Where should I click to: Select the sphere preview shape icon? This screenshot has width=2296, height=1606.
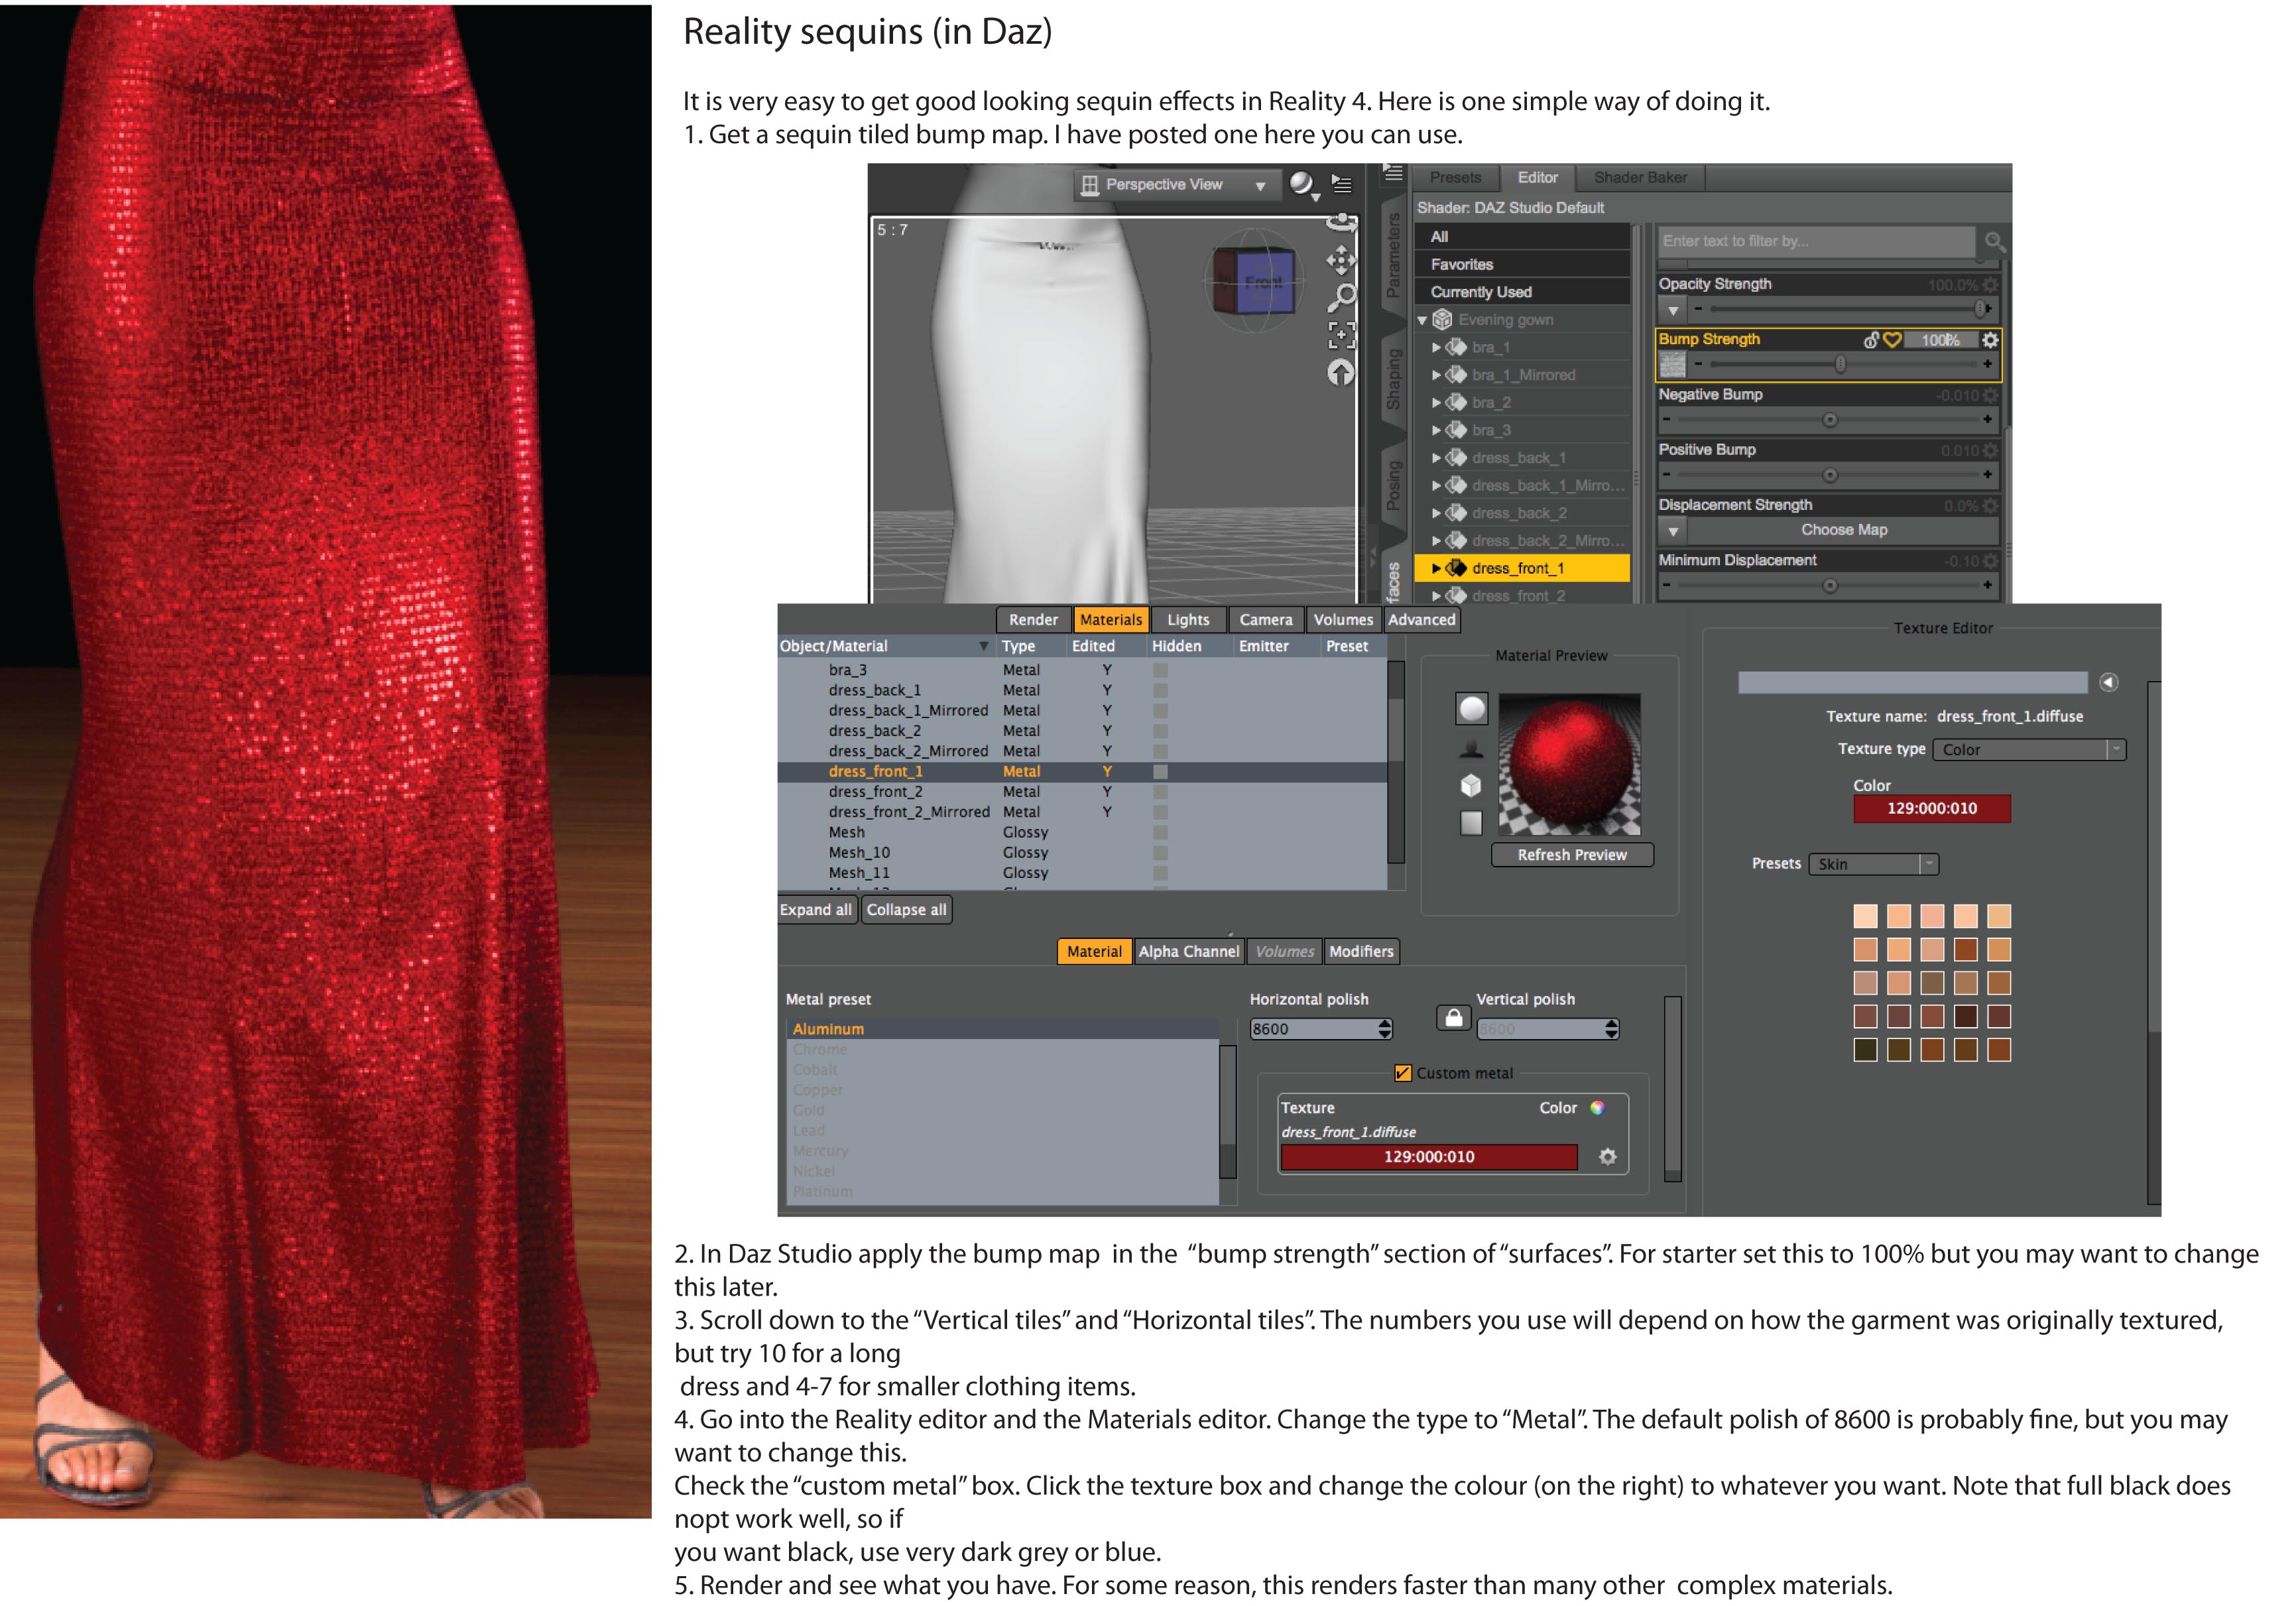1471,709
